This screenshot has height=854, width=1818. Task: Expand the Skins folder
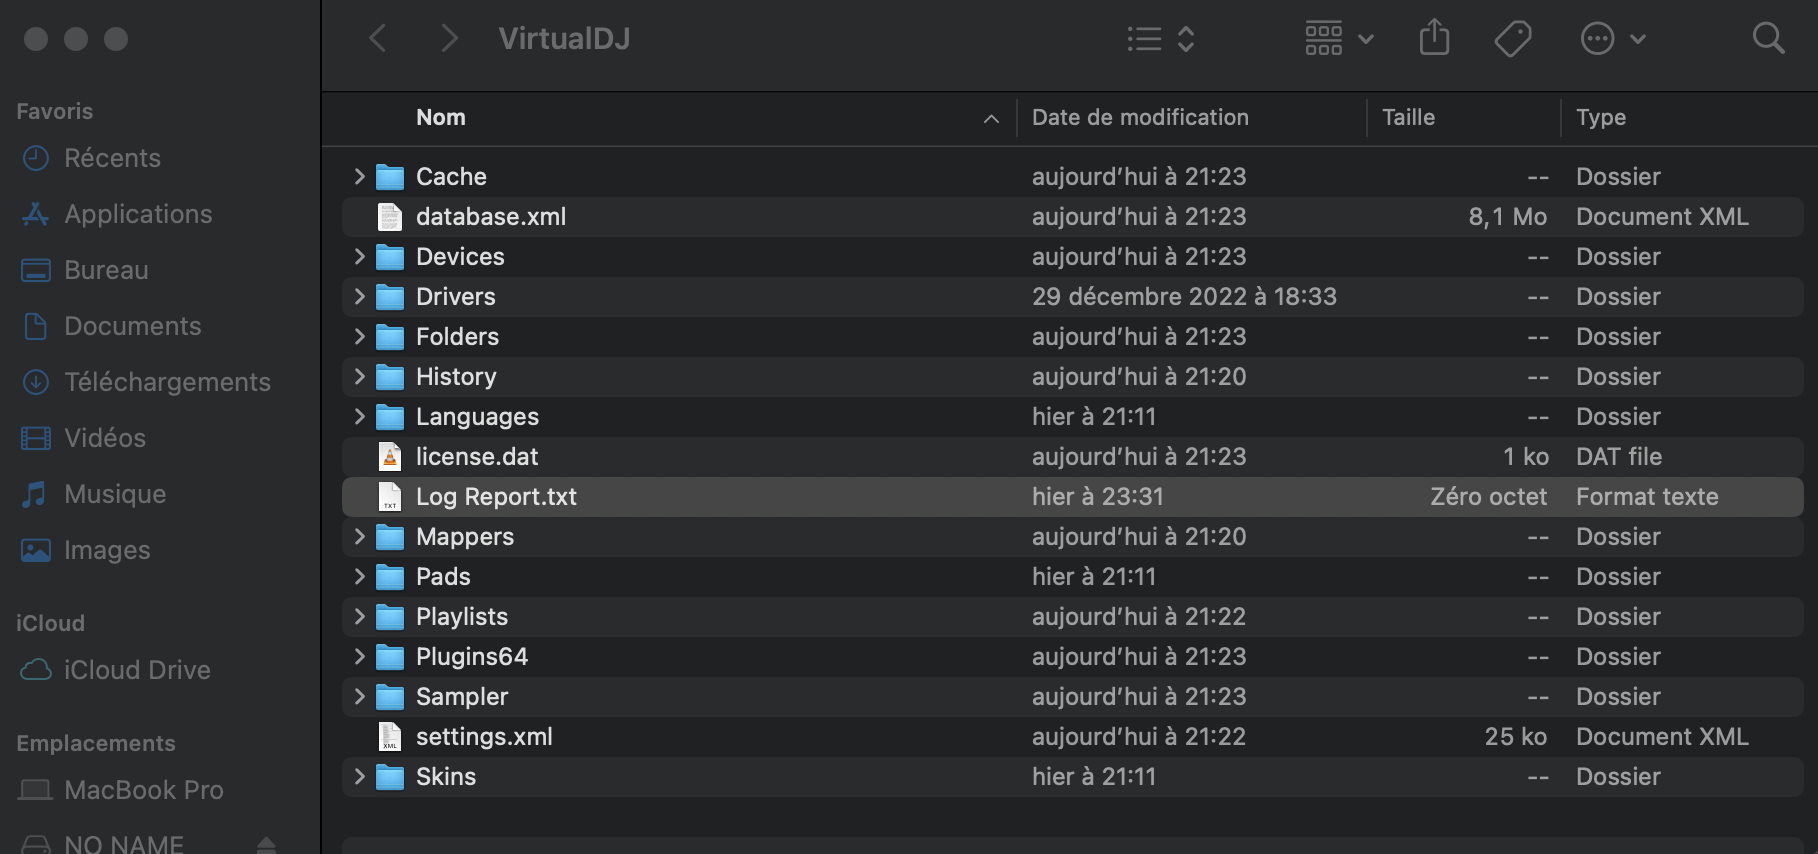(359, 776)
